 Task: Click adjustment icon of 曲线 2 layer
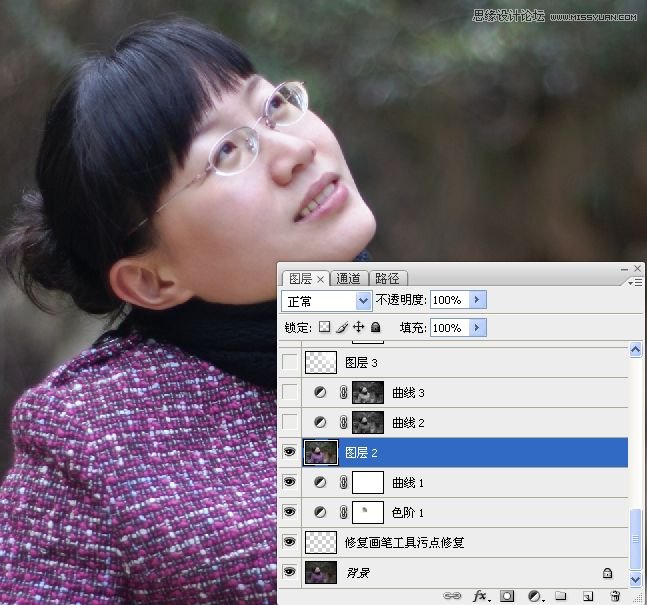click(x=320, y=422)
